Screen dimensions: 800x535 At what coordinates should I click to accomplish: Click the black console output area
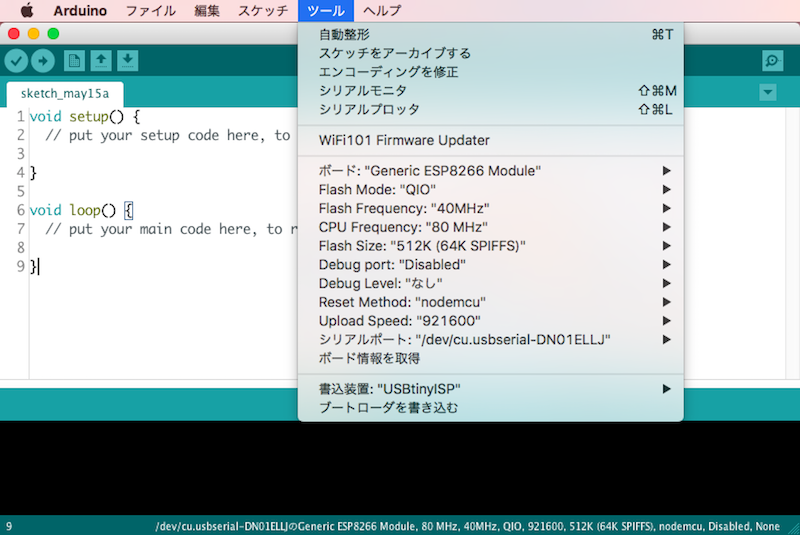pyautogui.click(x=400, y=468)
